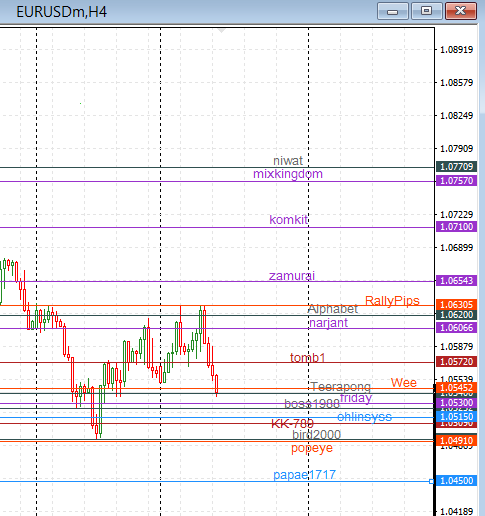Select the friday line label

coord(356,398)
